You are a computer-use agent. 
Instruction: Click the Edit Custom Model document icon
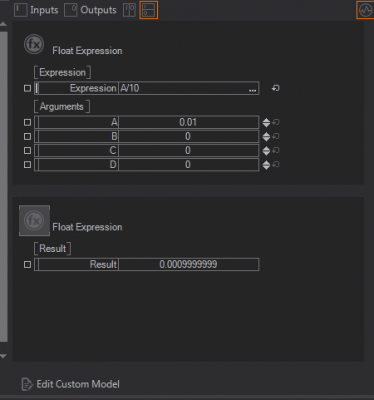[x=27, y=384]
